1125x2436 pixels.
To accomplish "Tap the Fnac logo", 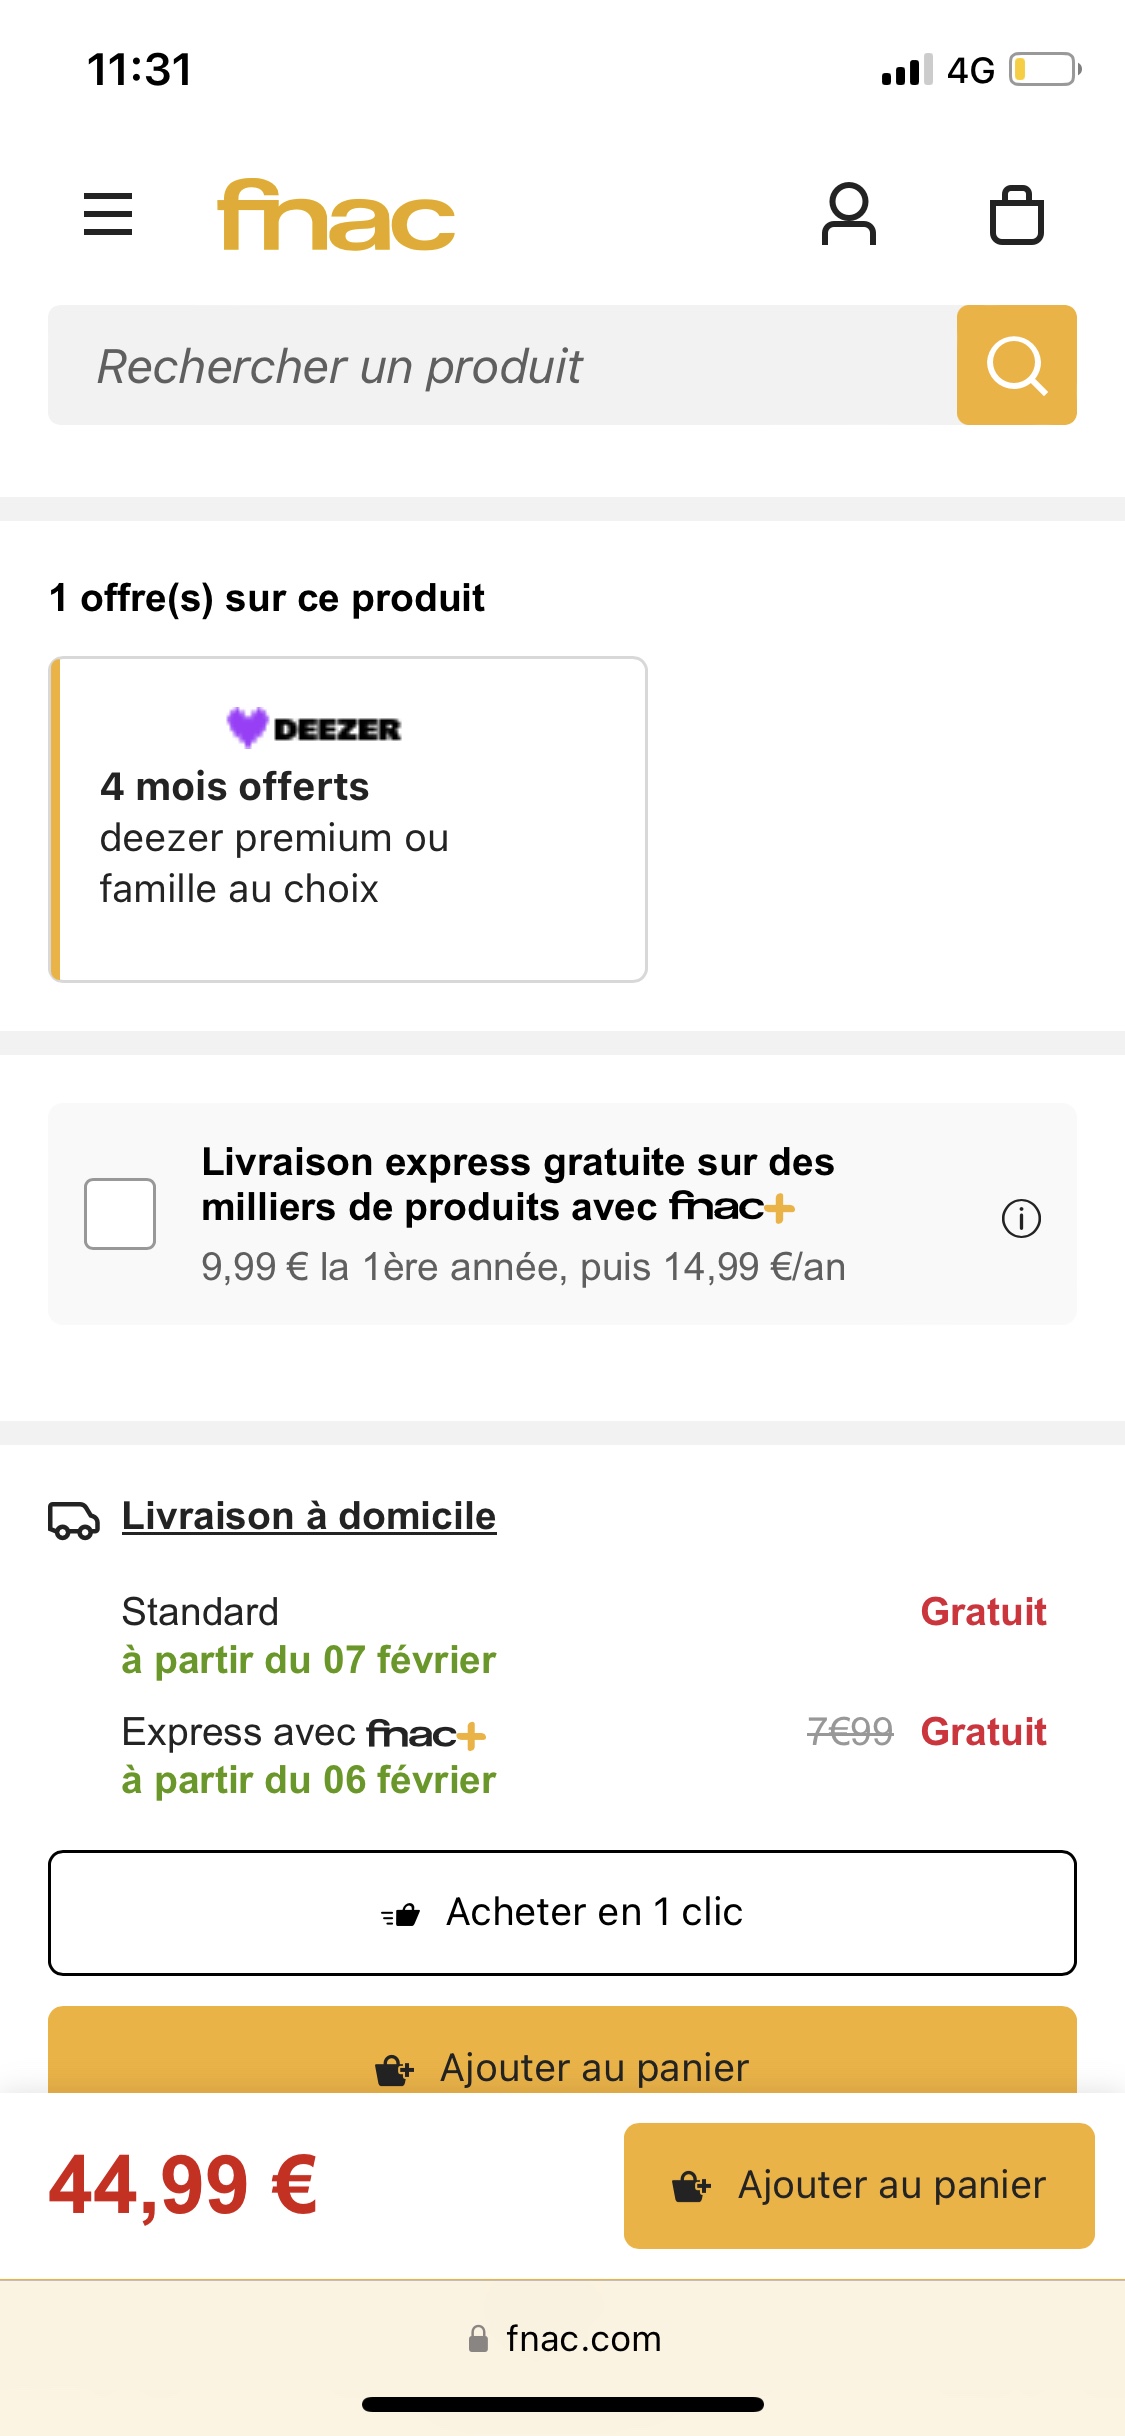I will coord(336,215).
